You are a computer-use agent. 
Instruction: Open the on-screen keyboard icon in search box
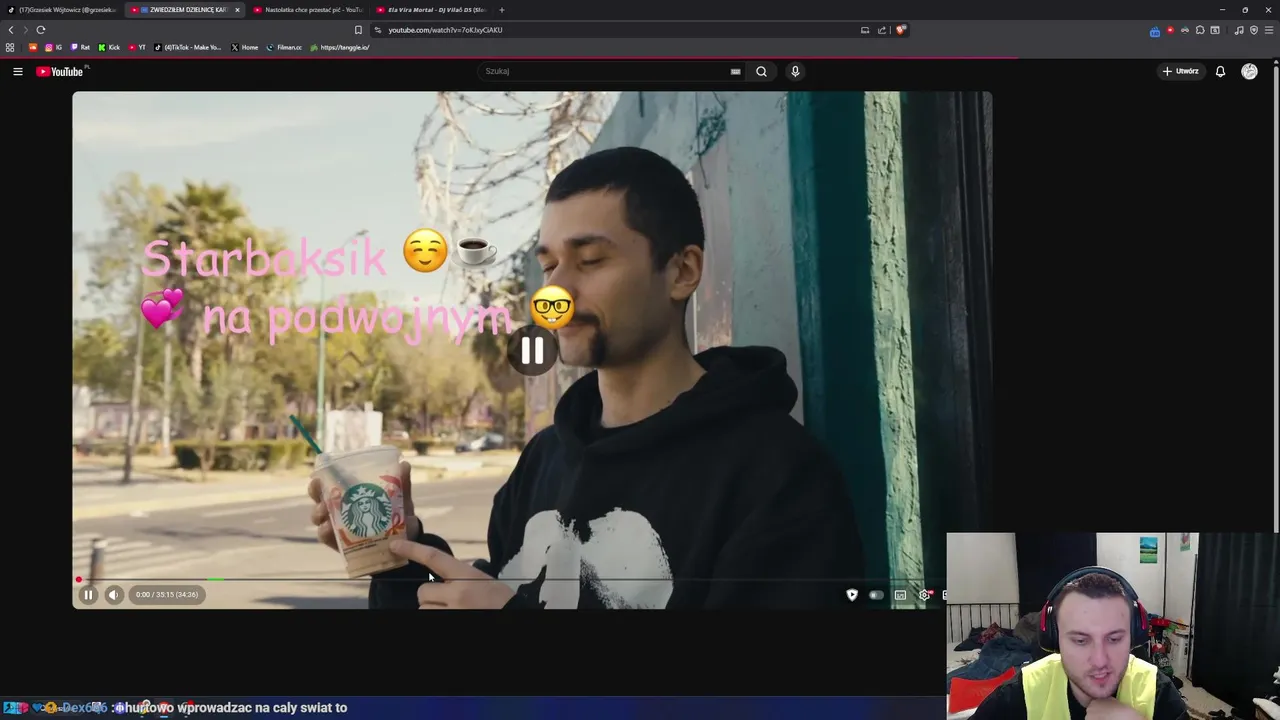tap(736, 71)
